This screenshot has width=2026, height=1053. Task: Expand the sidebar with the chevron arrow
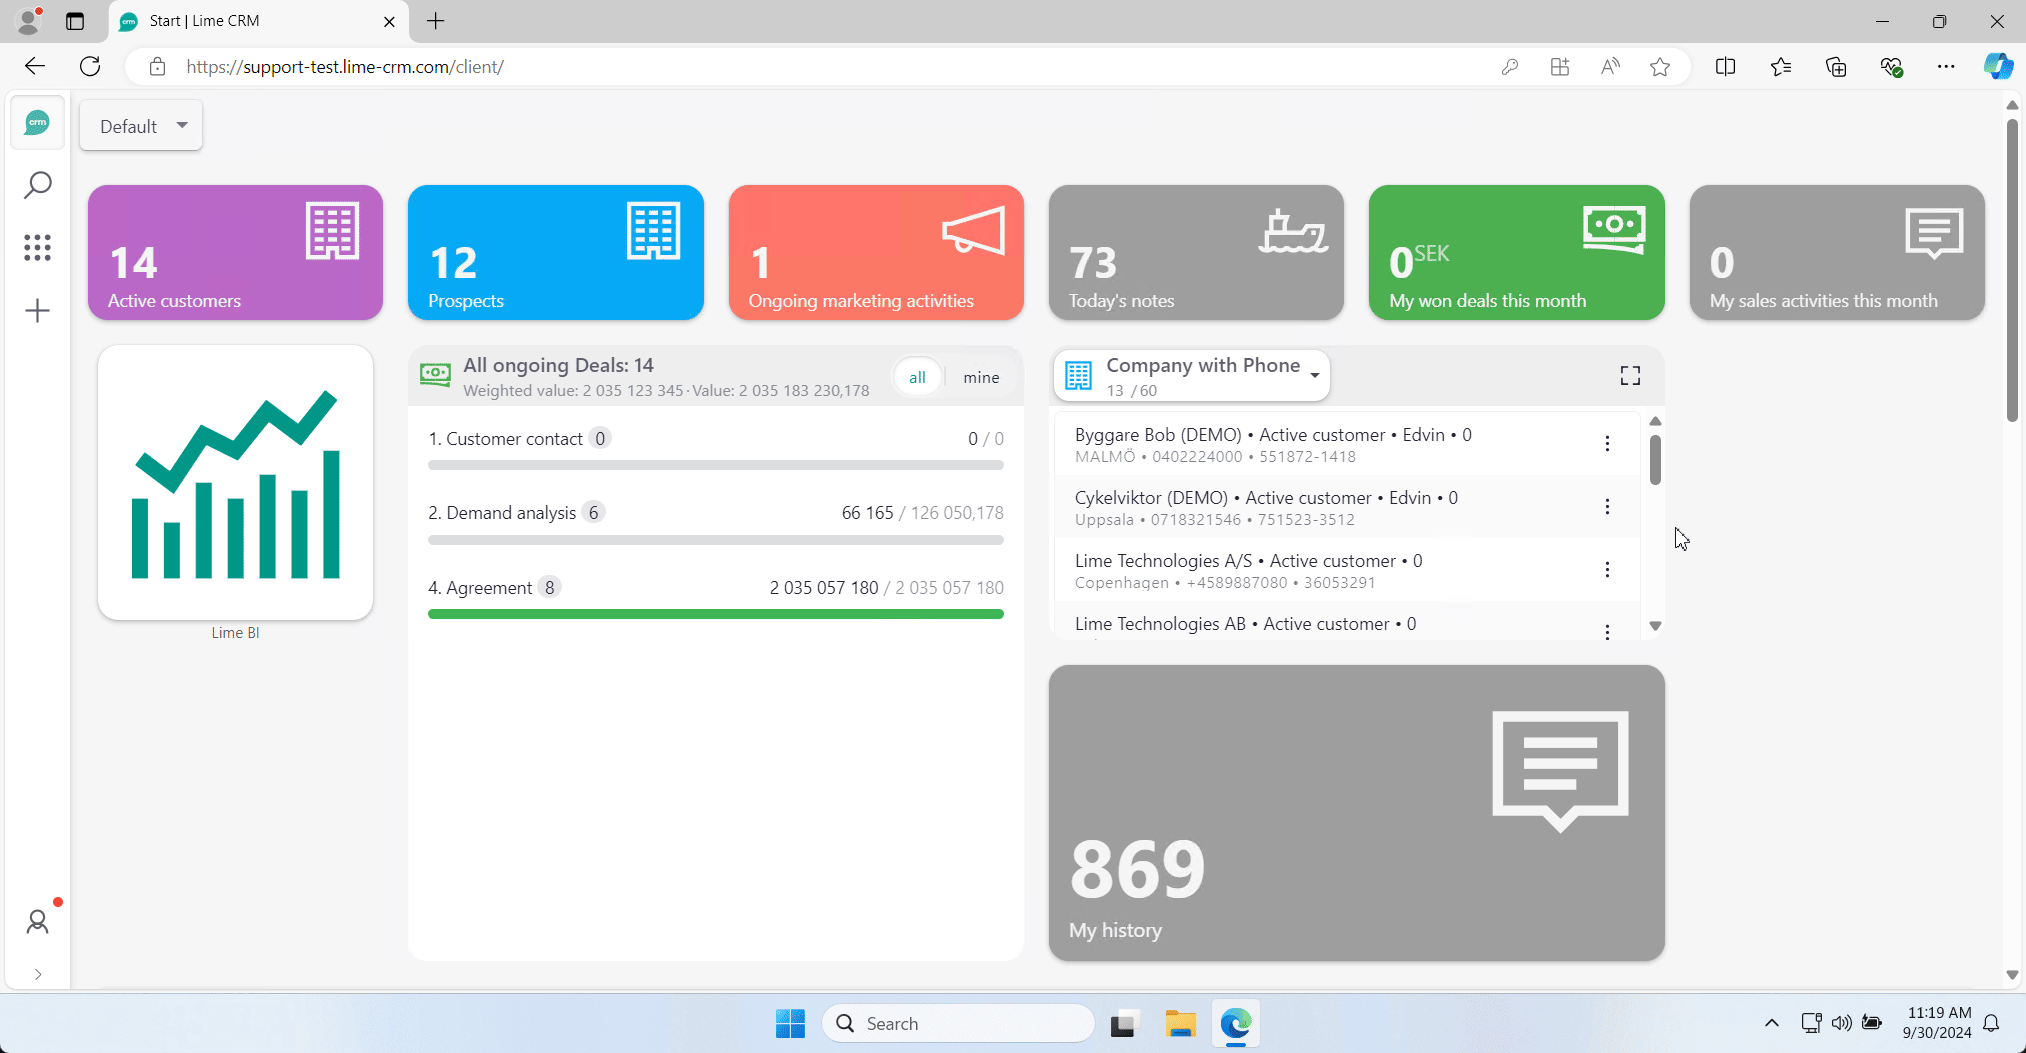pyautogui.click(x=37, y=974)
